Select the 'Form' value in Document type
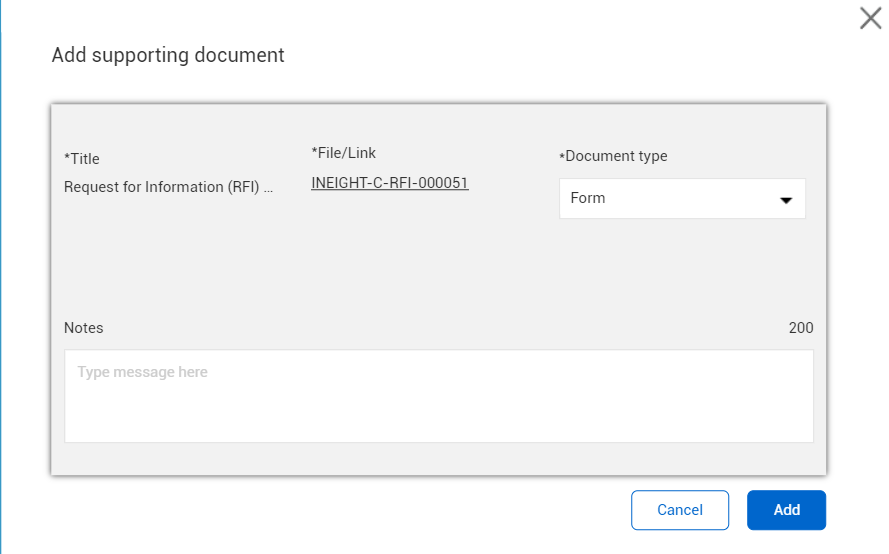The image size is (889, 554). [588, 198]
